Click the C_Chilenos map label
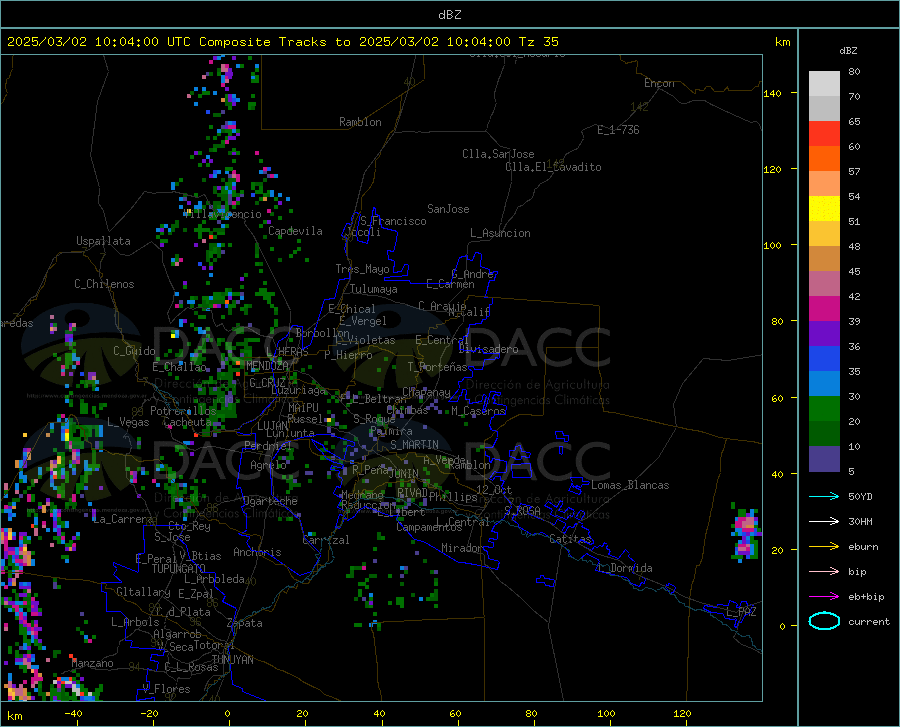This screenshot has width=900, height=727. [104, 284]
